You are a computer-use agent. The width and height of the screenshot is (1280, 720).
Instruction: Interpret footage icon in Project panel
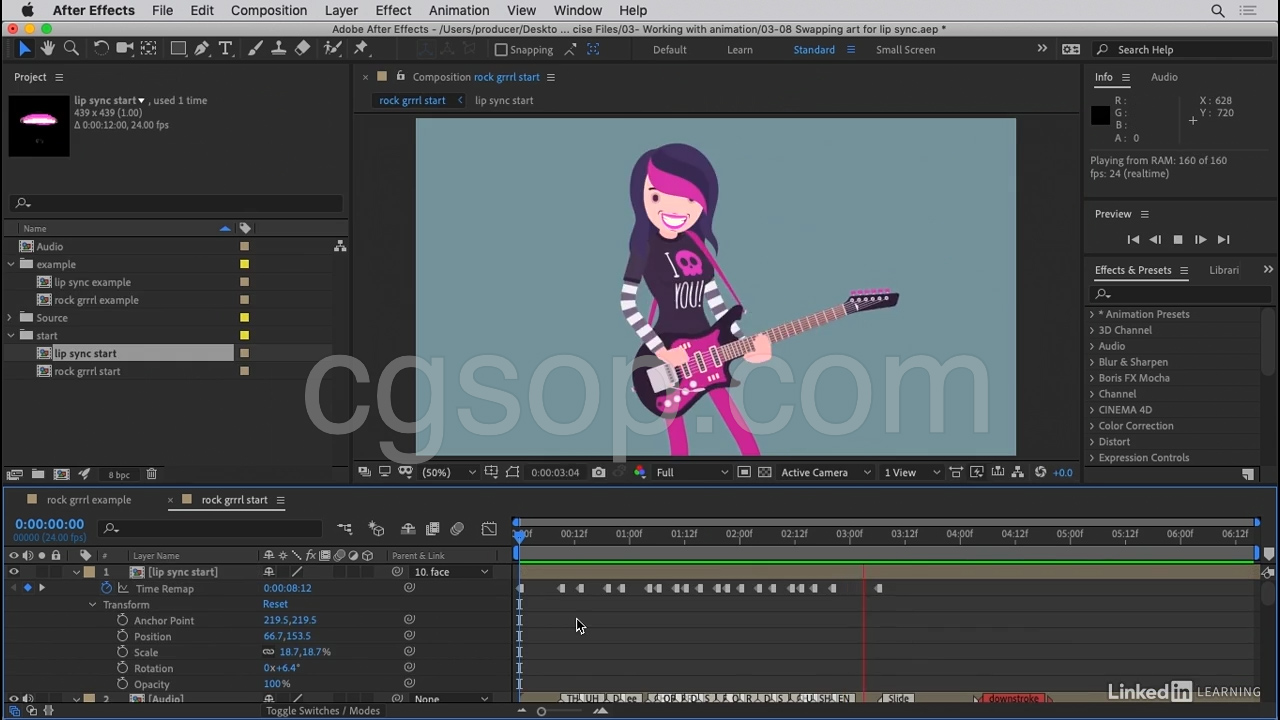click(x=15, y=475)
